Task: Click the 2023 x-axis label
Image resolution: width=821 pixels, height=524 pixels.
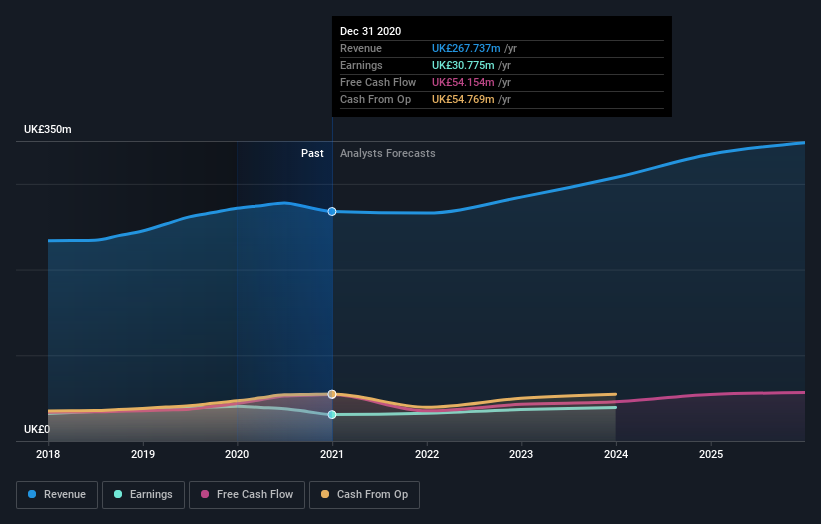Action: point(522,454)
